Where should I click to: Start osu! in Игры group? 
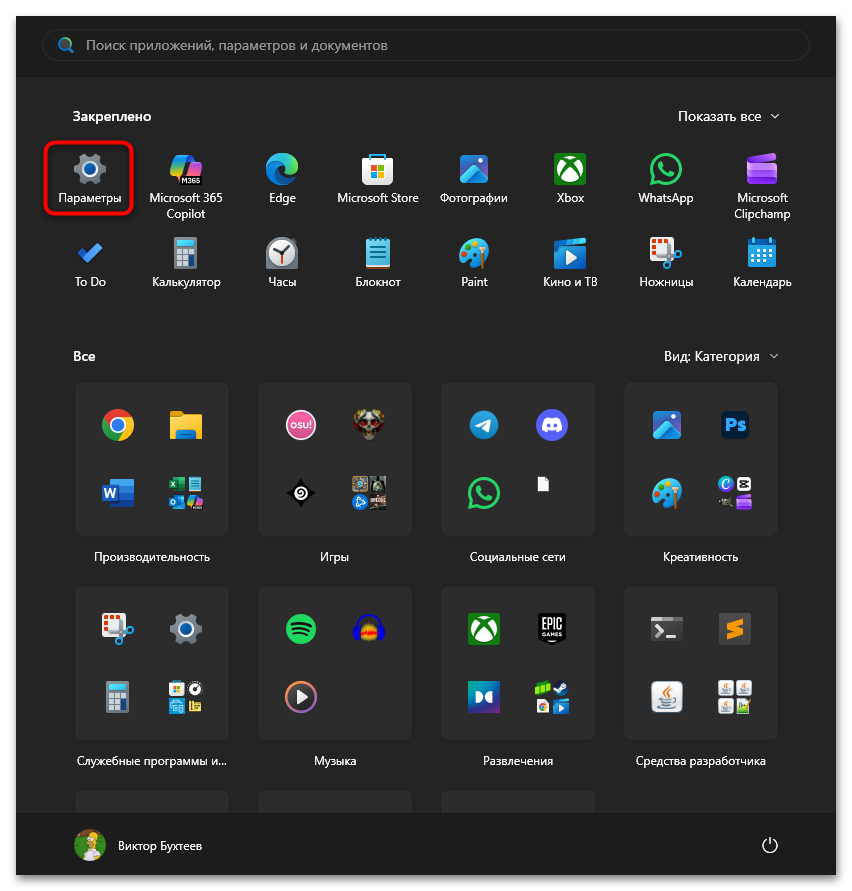point(301,425)
